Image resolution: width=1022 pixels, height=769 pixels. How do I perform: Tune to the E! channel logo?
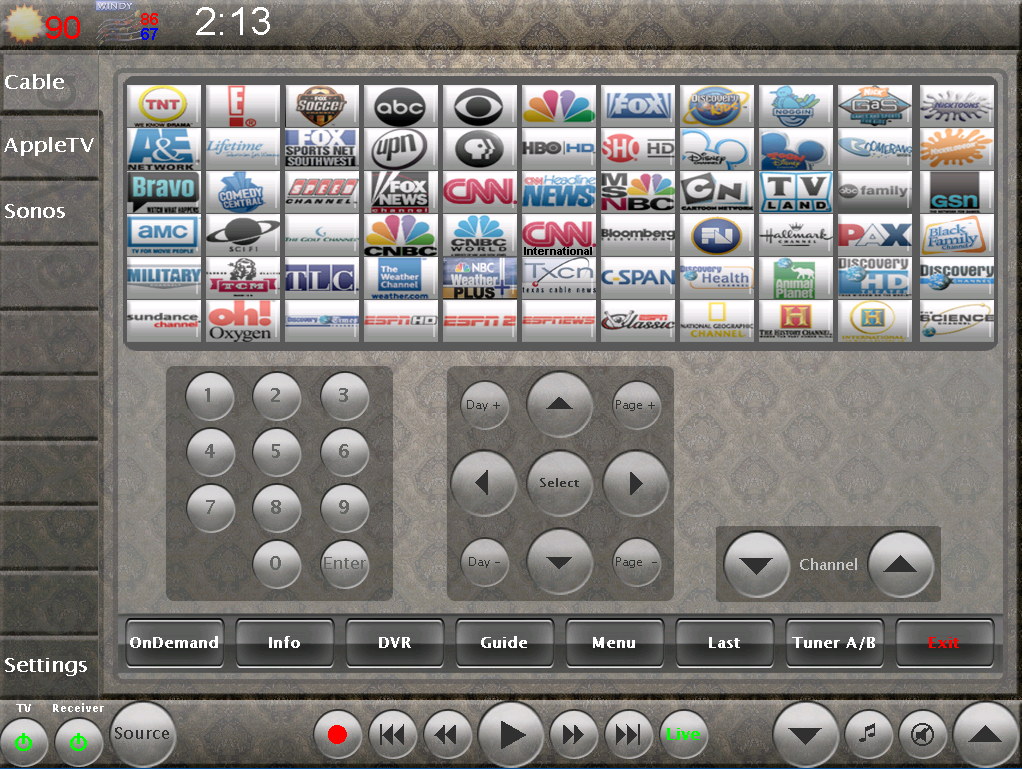point(242,106)
